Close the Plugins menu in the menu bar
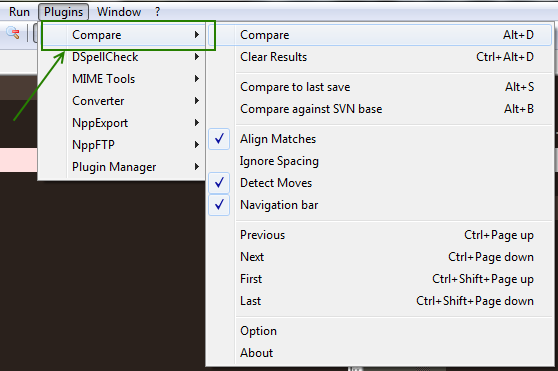The height and width of the screenshot is (371, 558). tap(63, 12)
